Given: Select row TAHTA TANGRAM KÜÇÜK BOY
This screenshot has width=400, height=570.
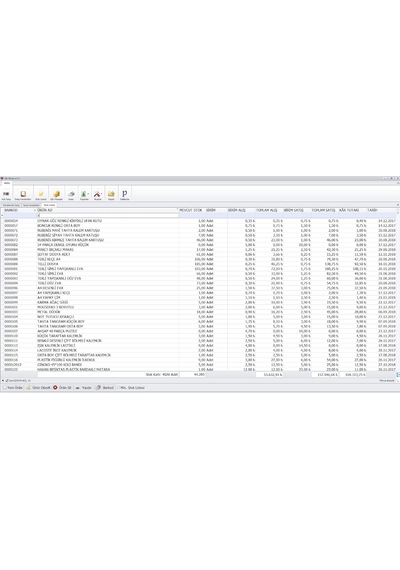Looking at the screenshot, I should coord(200,321).
